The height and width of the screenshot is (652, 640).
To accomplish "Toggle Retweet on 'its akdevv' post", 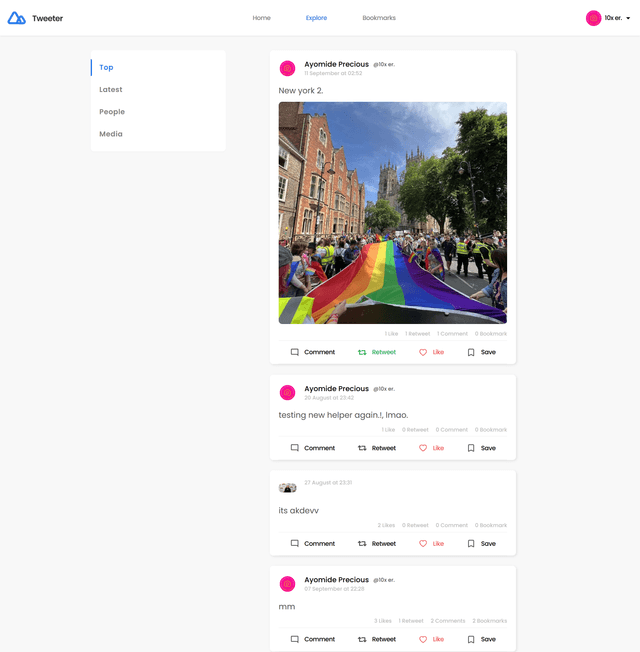I will tap(377, 543).
